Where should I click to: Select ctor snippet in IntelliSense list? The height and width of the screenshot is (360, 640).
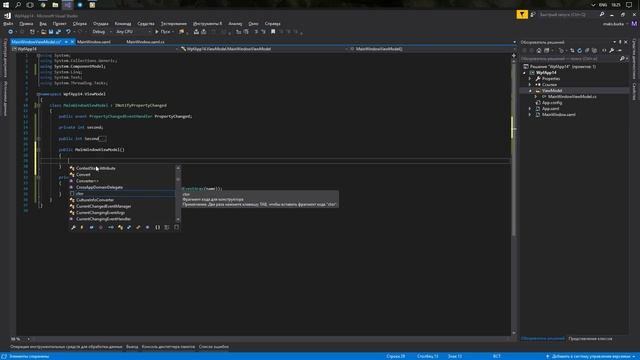coord(122,193)
